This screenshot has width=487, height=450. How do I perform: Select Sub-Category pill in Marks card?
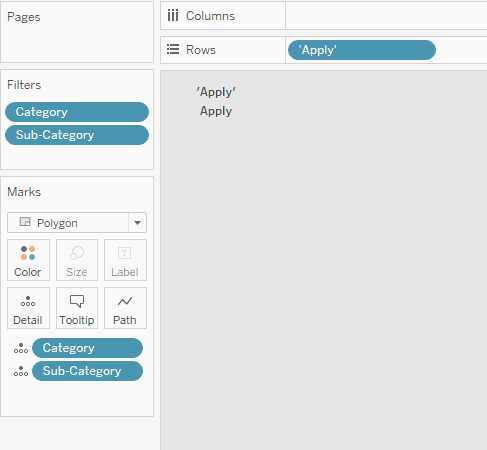(87, 371)
